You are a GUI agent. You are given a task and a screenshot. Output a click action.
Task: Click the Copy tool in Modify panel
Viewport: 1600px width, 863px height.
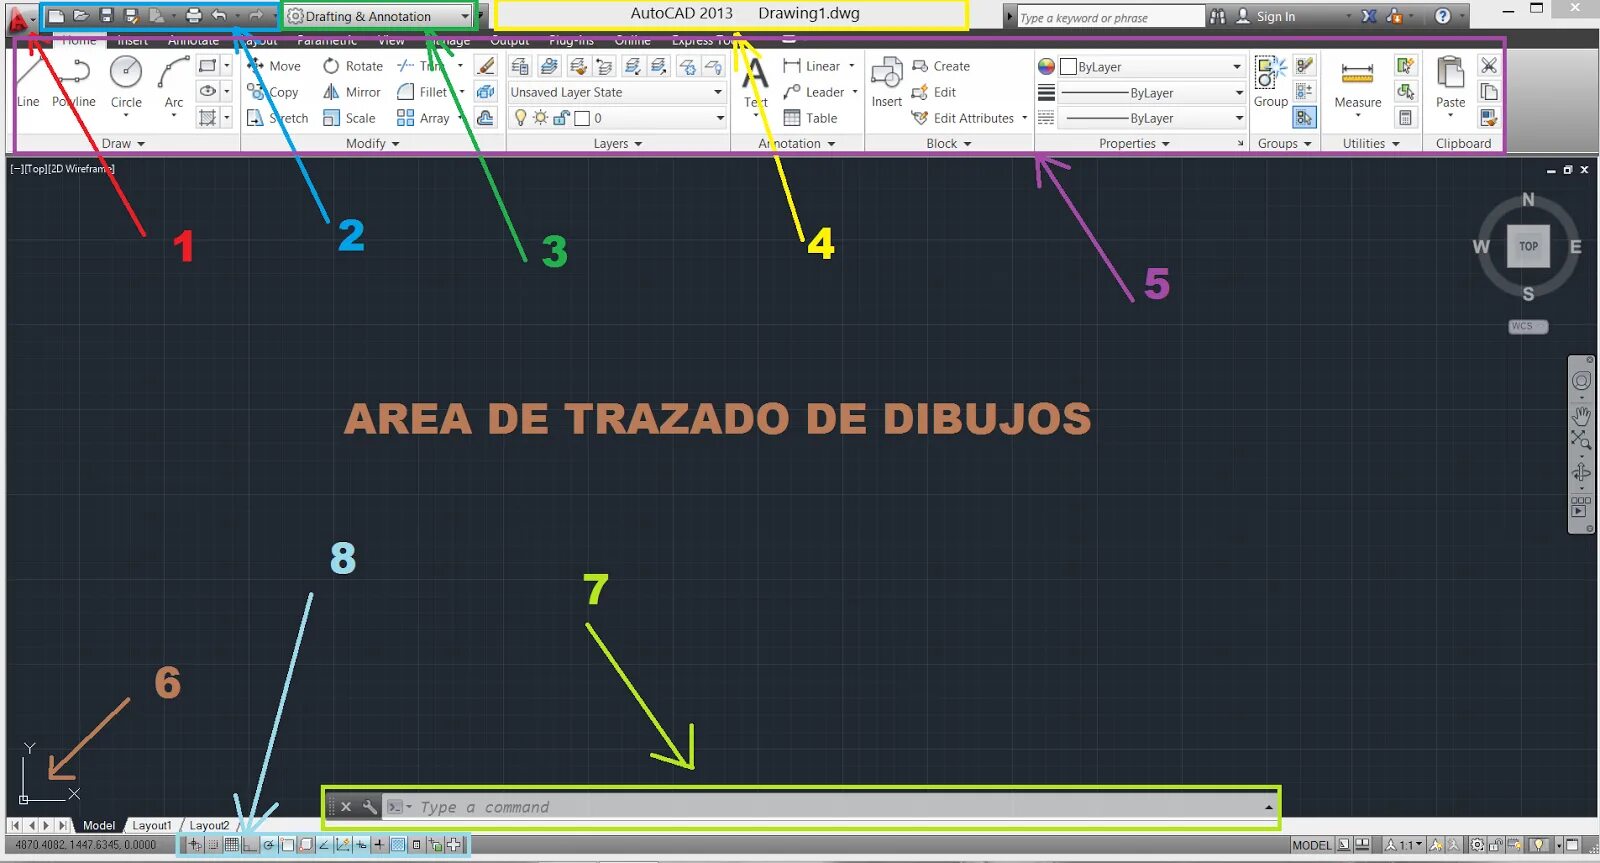click(273, 92)
